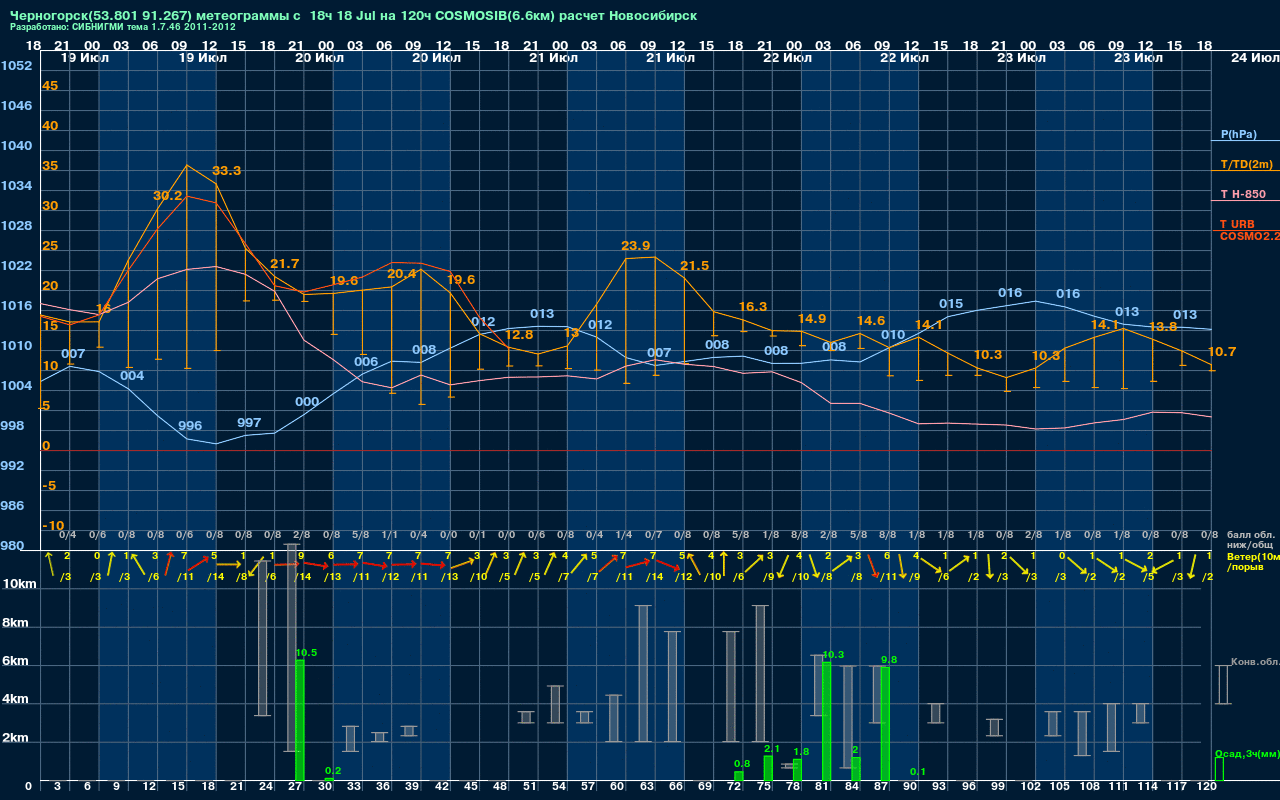
Task: Click the 2km height axis label
Action: [x=15, y=739]
